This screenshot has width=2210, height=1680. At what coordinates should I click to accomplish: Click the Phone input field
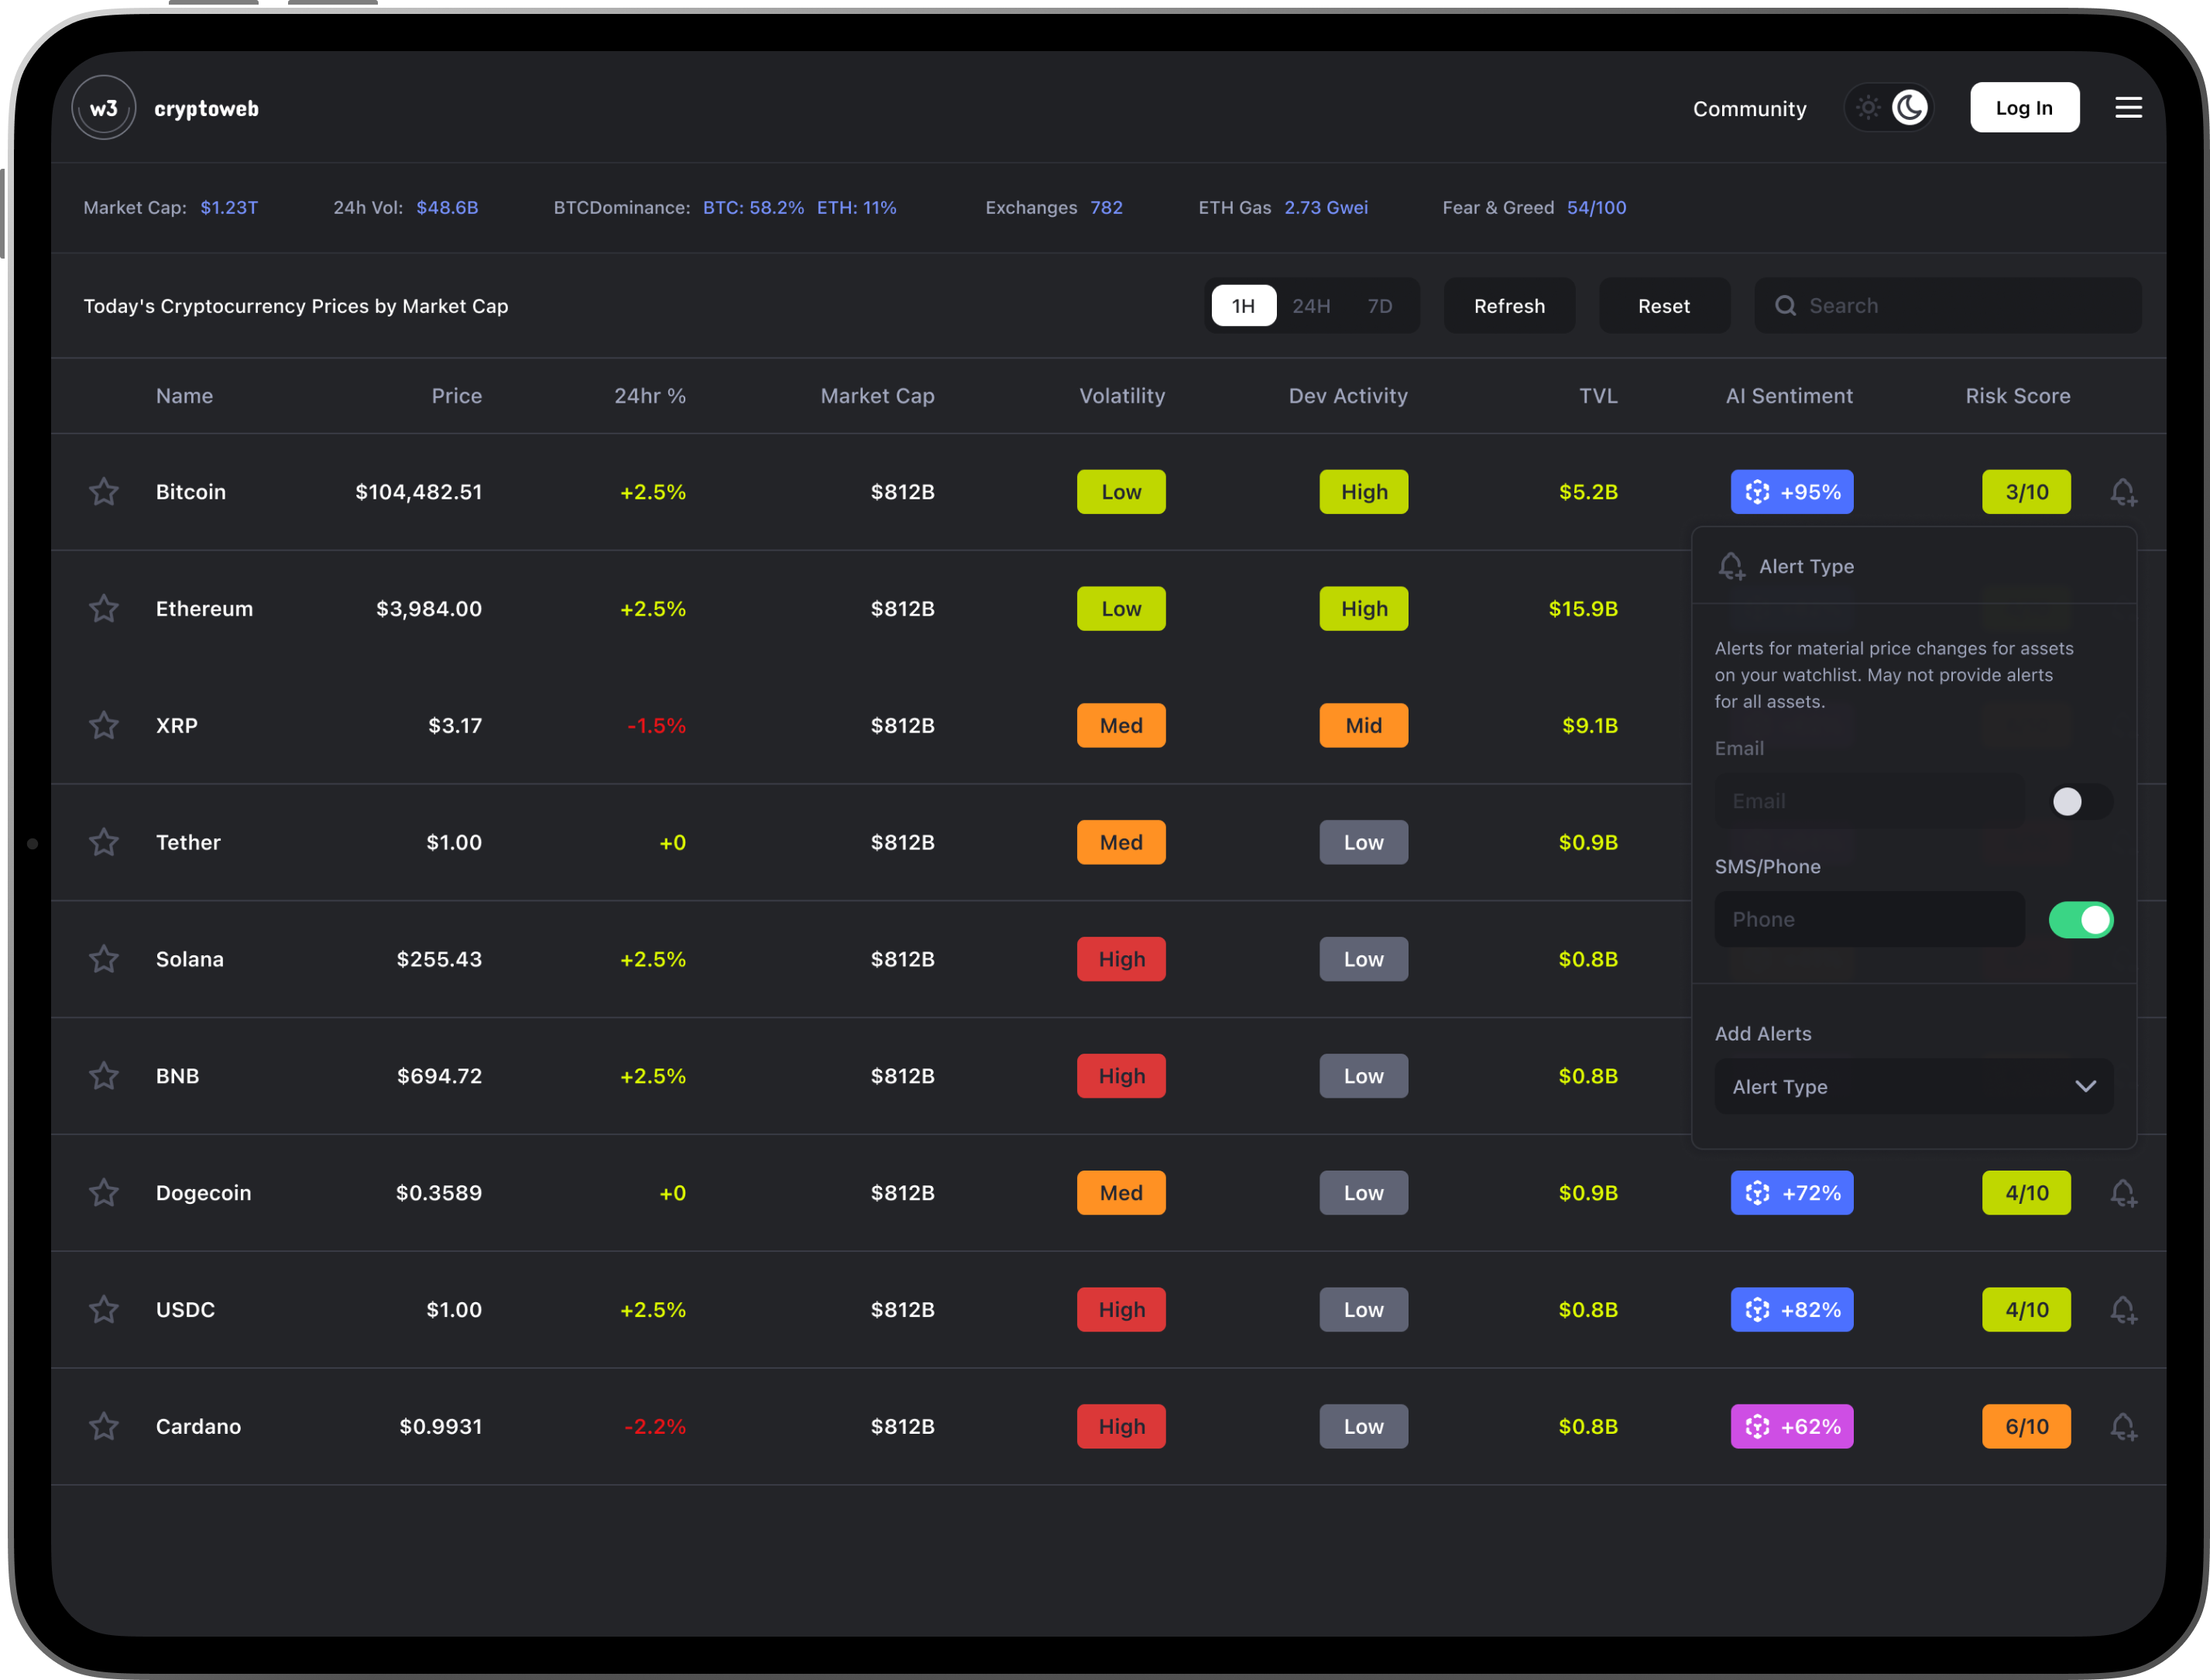(x=1868, y=919)
